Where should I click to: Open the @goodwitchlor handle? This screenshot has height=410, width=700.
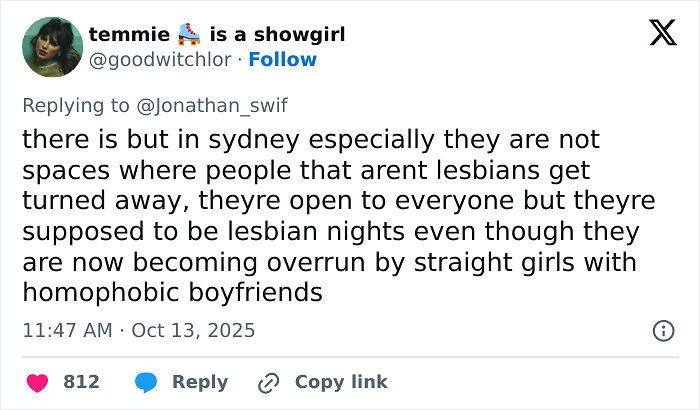tap(160, 60)
